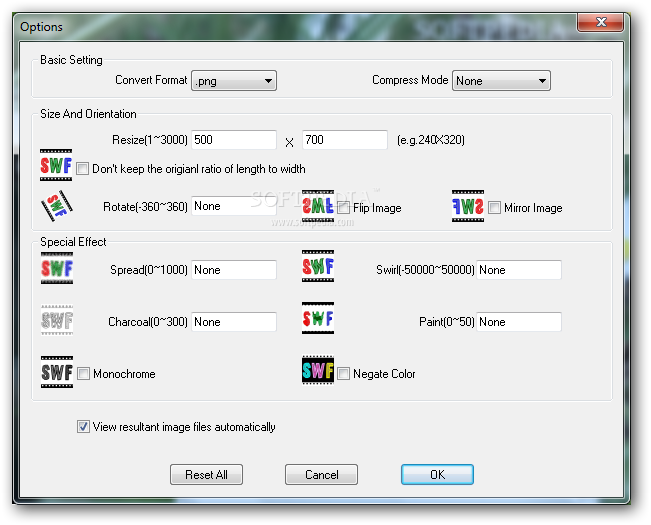Click the Size And Orientation group label
The image size is (651, 525).
88,114
